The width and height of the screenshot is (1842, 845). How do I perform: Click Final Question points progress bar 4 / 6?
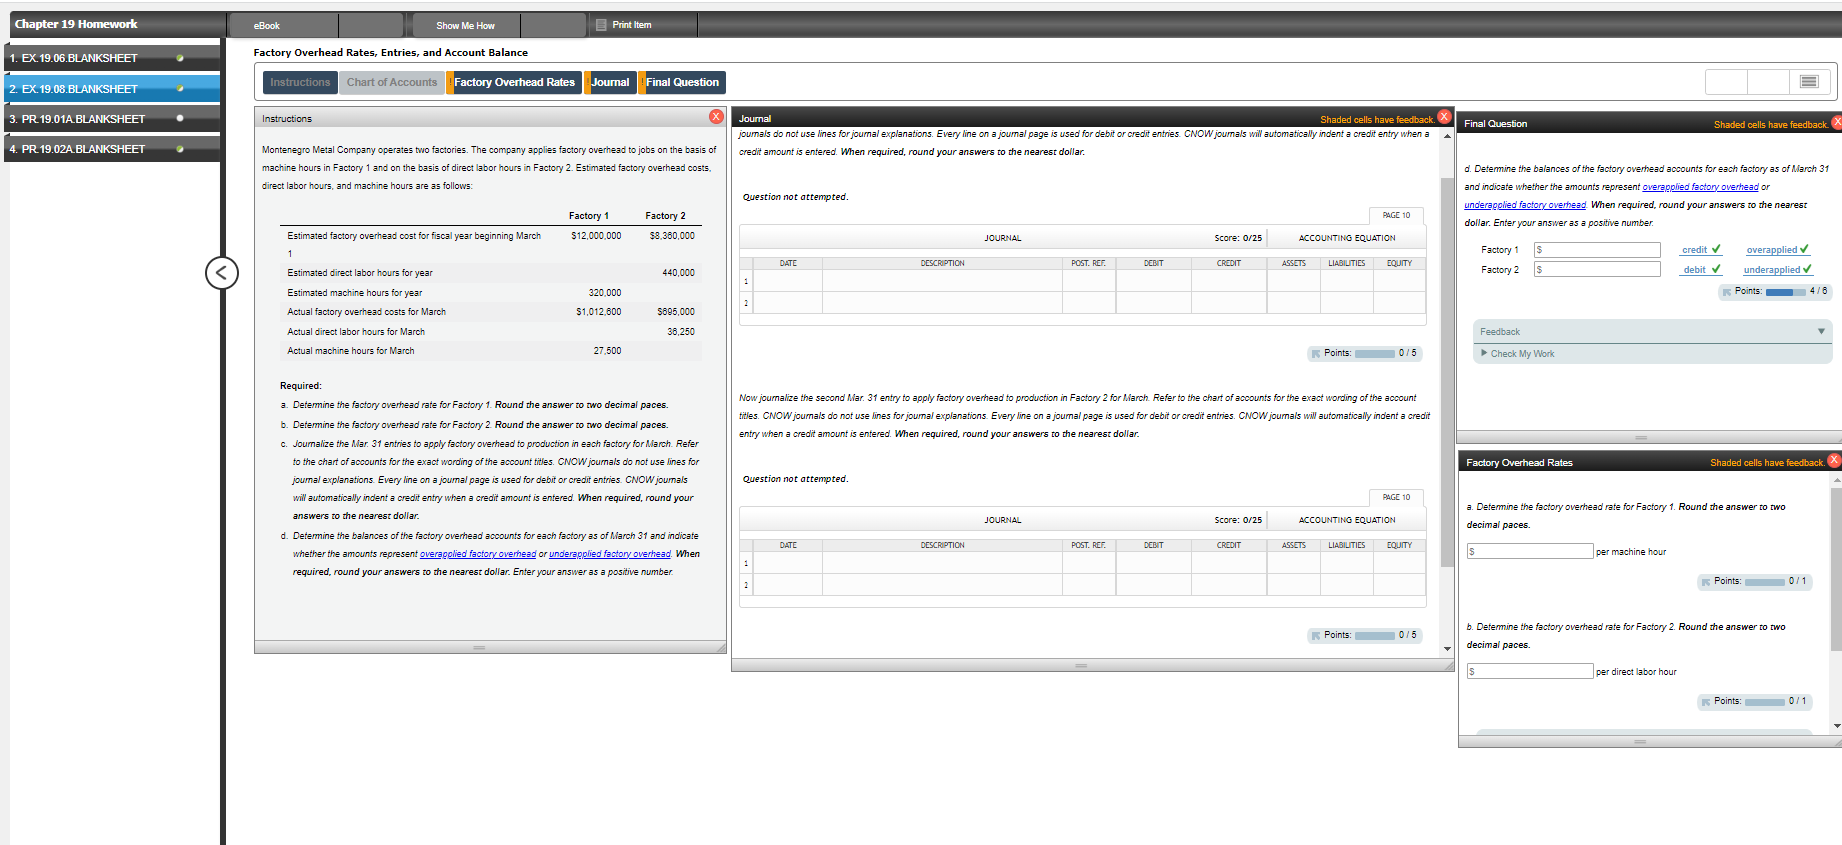1786,292
